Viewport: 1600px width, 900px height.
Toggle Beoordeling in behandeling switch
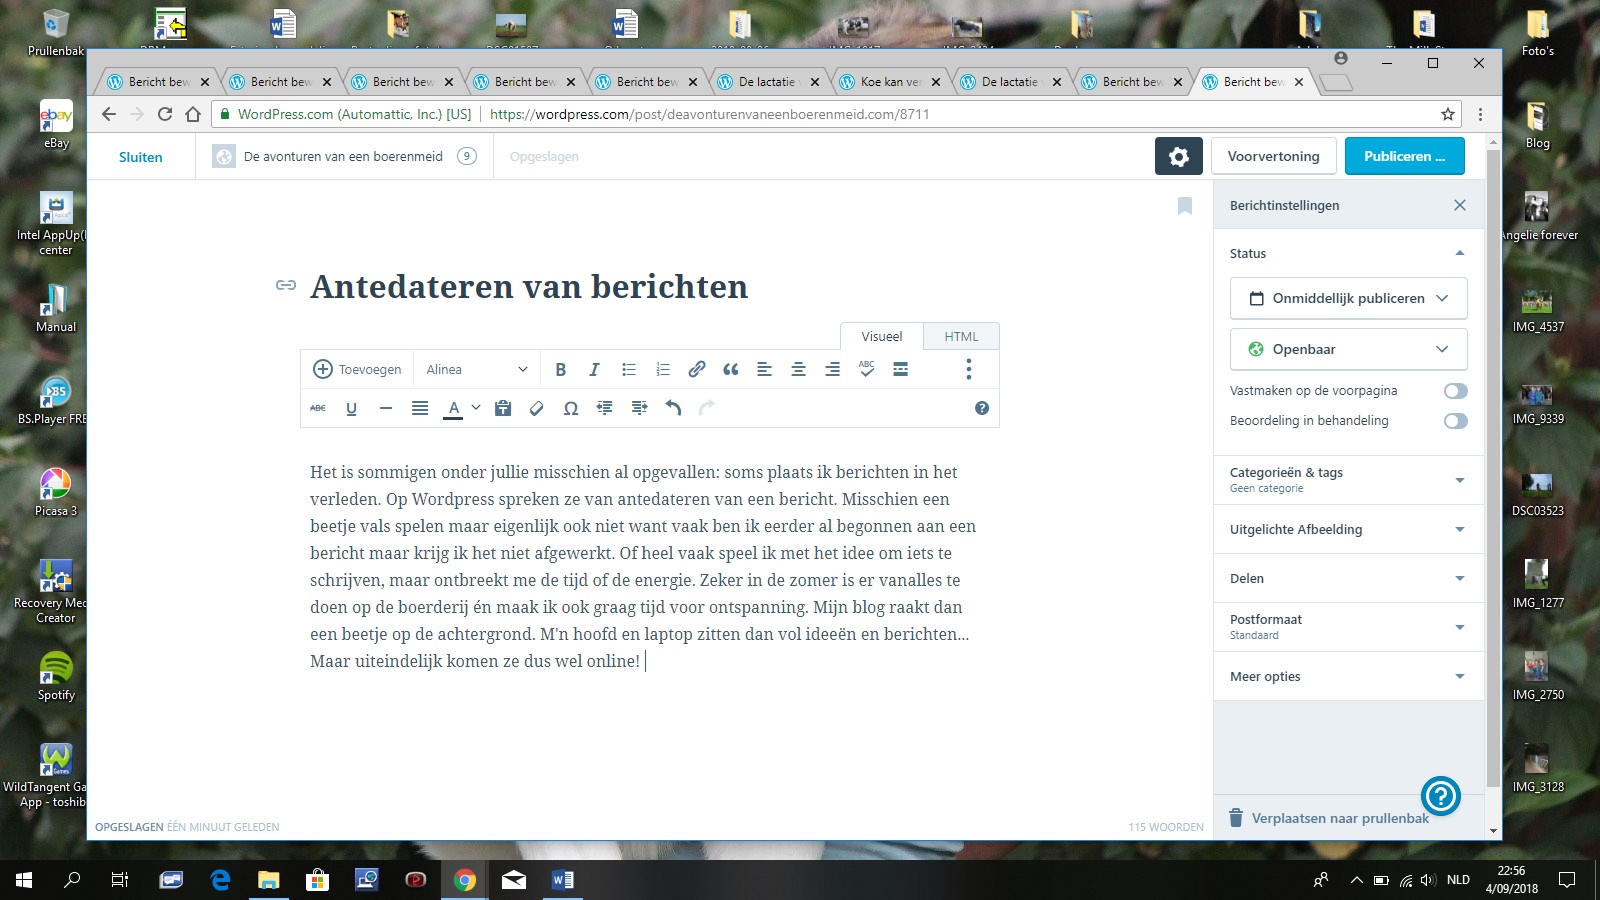[1455, 421]
